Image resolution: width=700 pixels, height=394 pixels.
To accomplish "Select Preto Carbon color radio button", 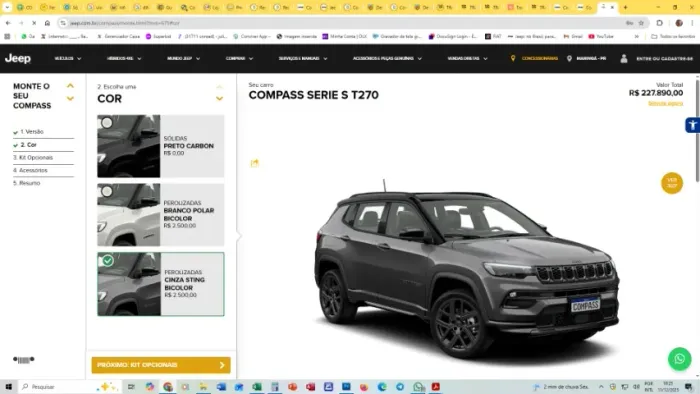I will (x=107, y=123).
